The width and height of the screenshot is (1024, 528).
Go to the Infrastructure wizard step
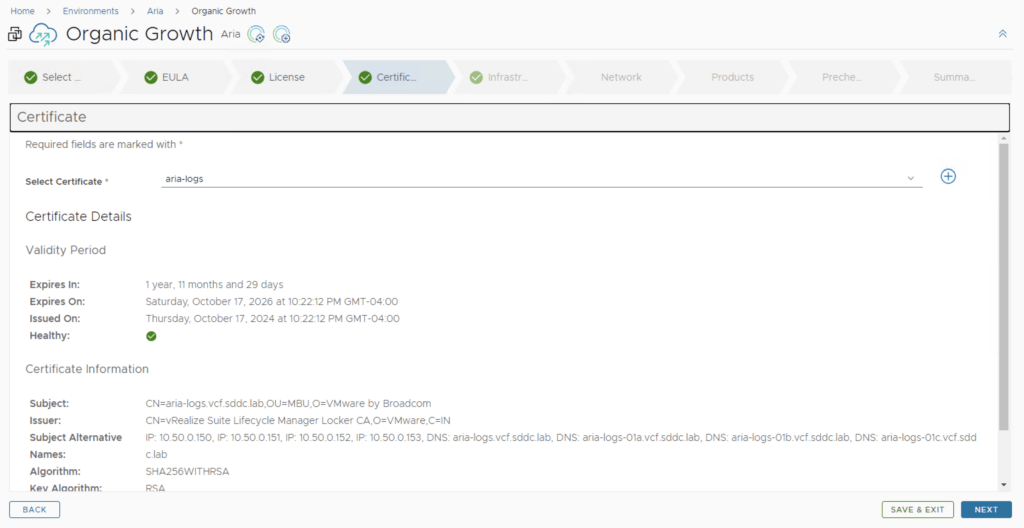507,77
